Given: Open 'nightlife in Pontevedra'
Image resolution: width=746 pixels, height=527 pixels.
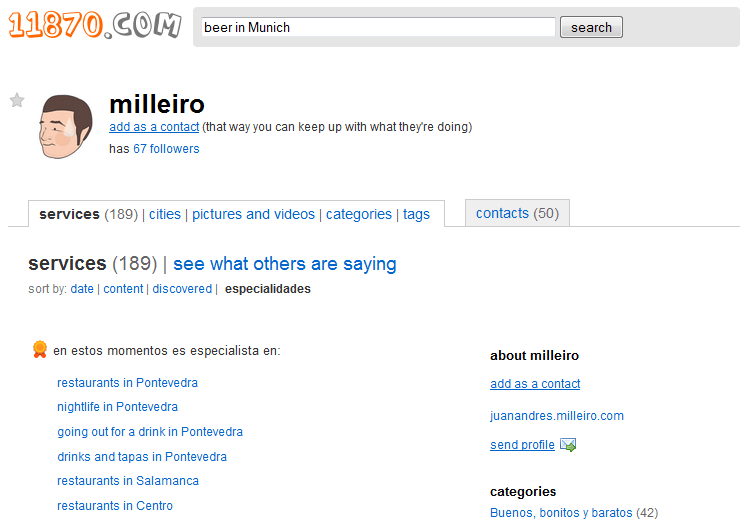Looking at the screenshot, I should 118,407.
